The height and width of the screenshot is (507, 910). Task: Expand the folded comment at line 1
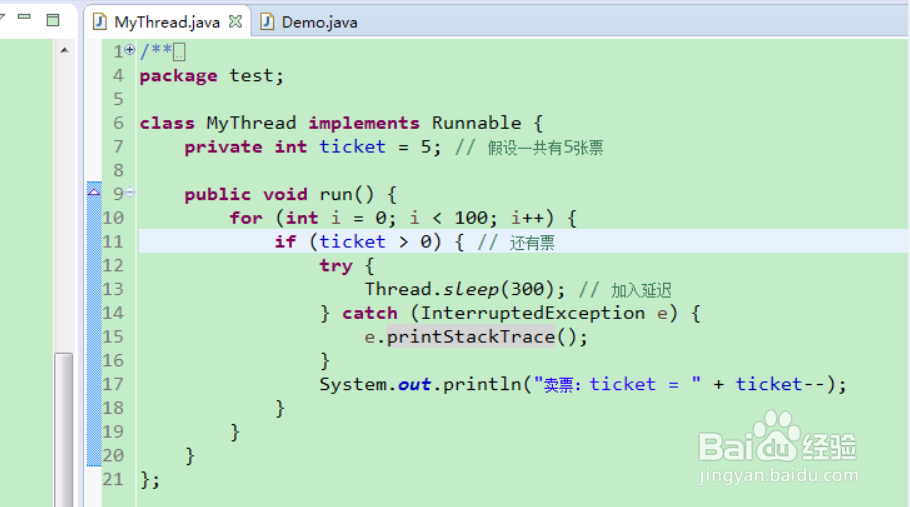130,50
